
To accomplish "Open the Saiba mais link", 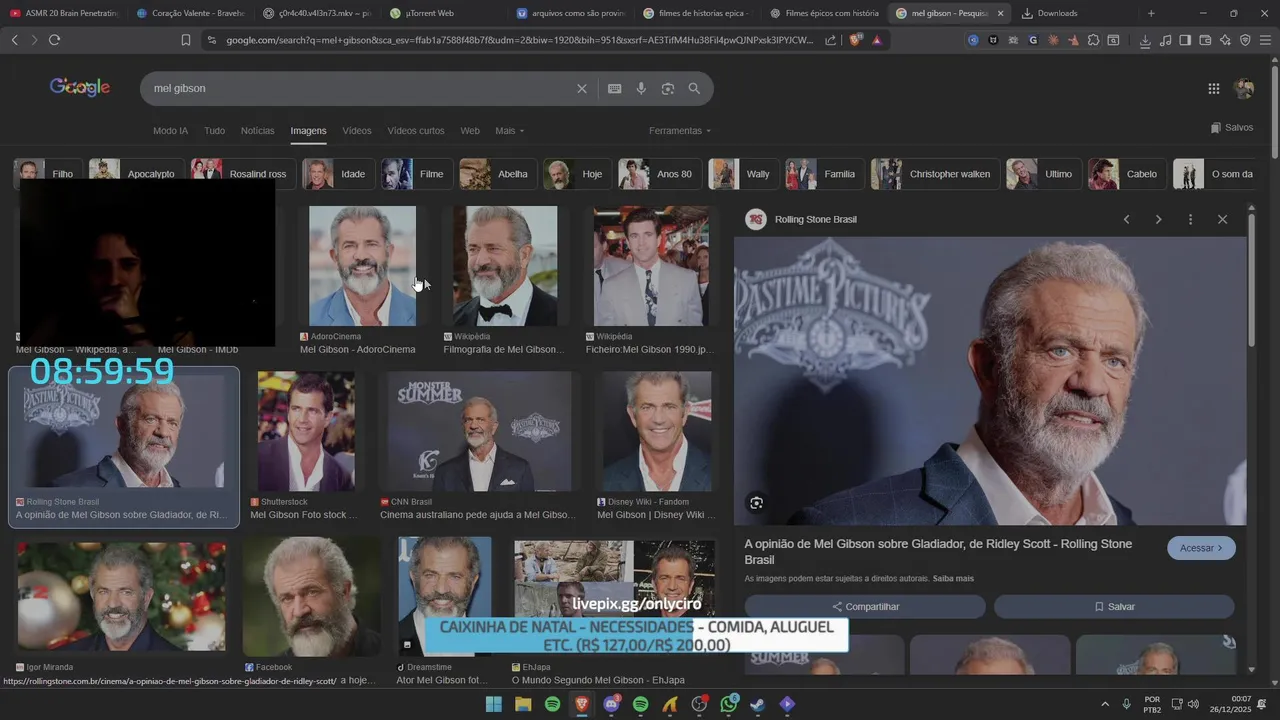I will point(953,579).
